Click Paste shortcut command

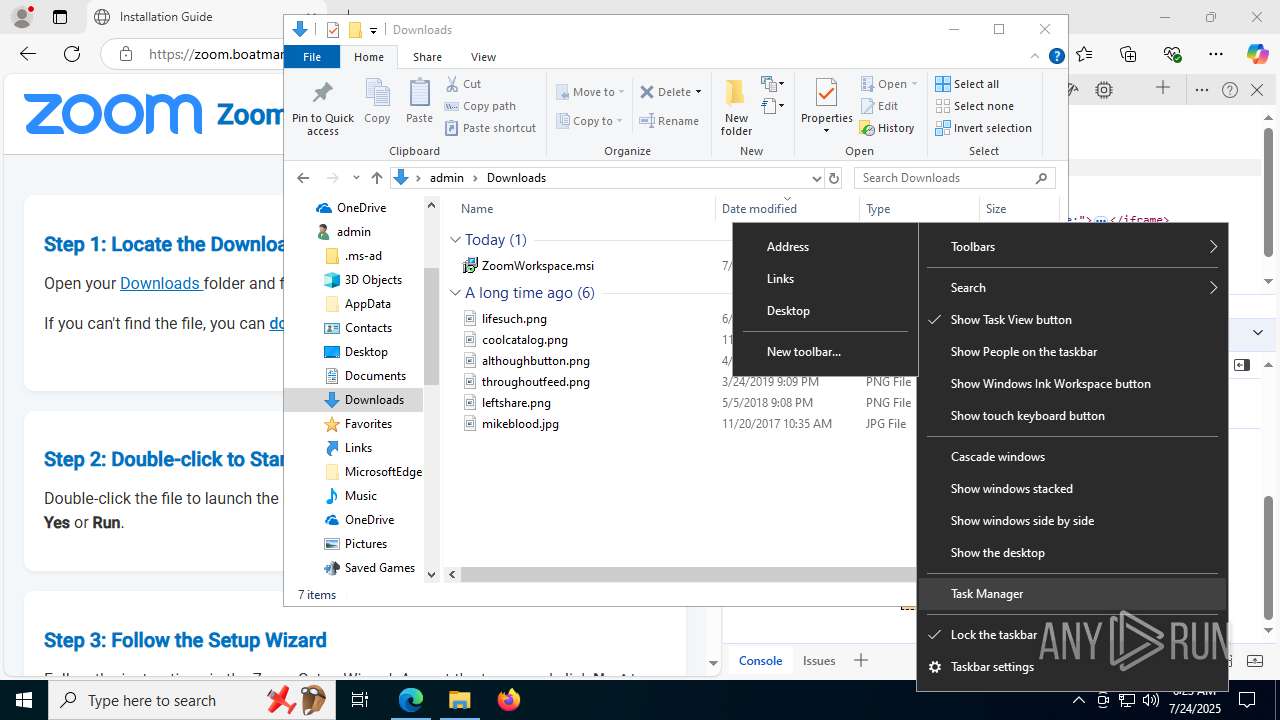pos(490,128)
